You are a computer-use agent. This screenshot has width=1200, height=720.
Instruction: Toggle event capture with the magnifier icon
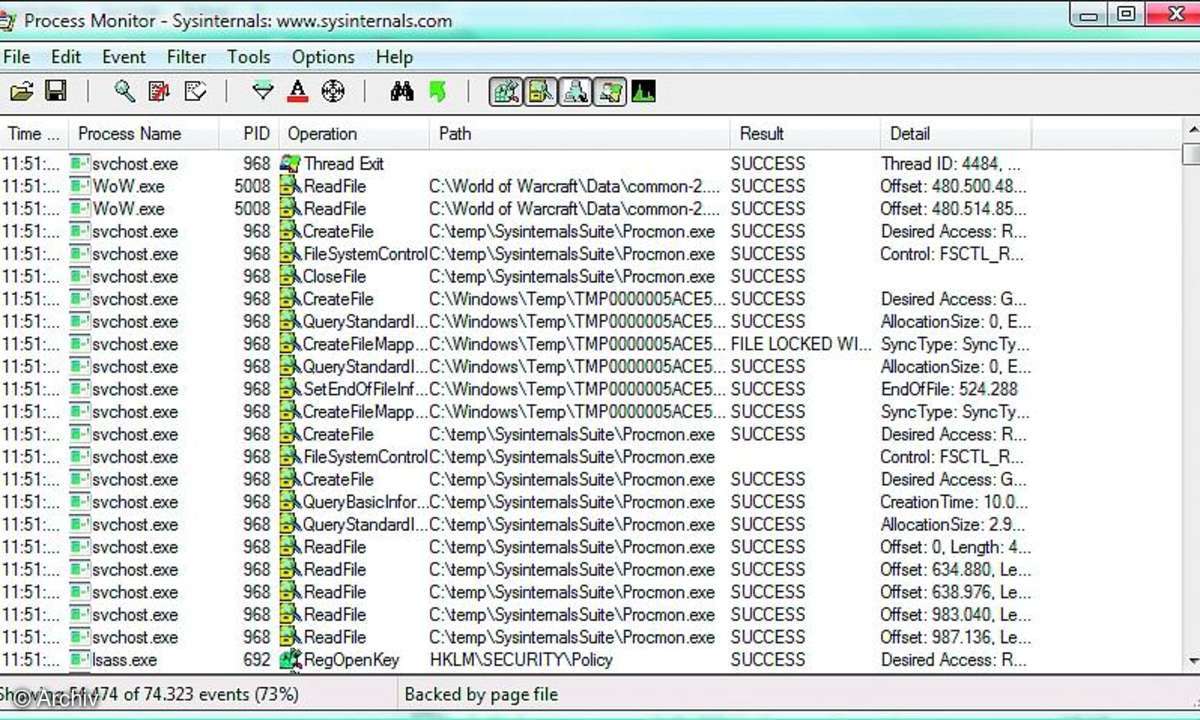click(125, 90)
